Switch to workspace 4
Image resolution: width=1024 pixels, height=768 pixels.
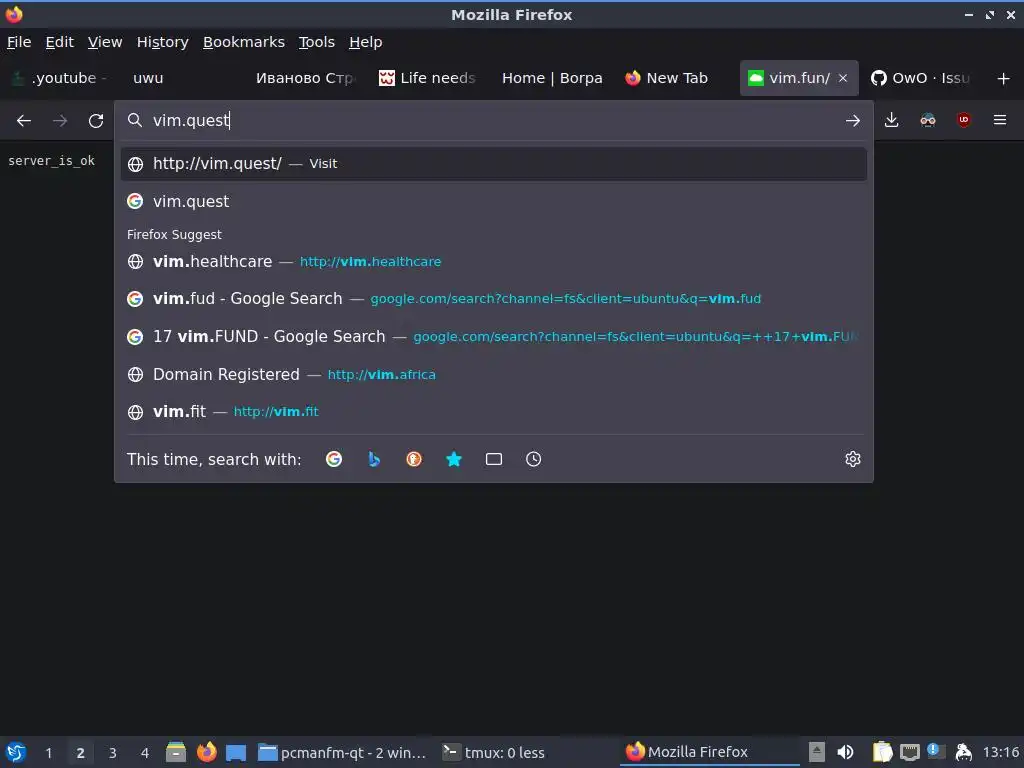click(x=144, y=753)
